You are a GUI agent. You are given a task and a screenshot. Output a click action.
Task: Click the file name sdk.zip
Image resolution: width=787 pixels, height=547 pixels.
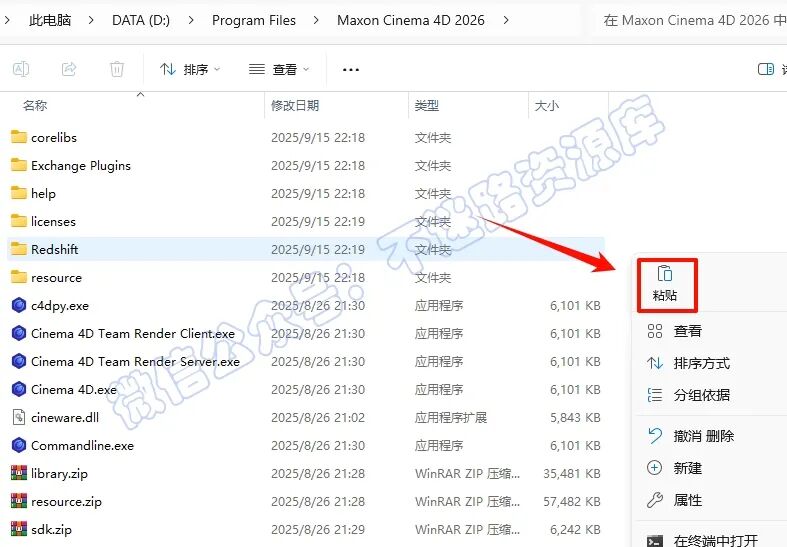(51, 530)
